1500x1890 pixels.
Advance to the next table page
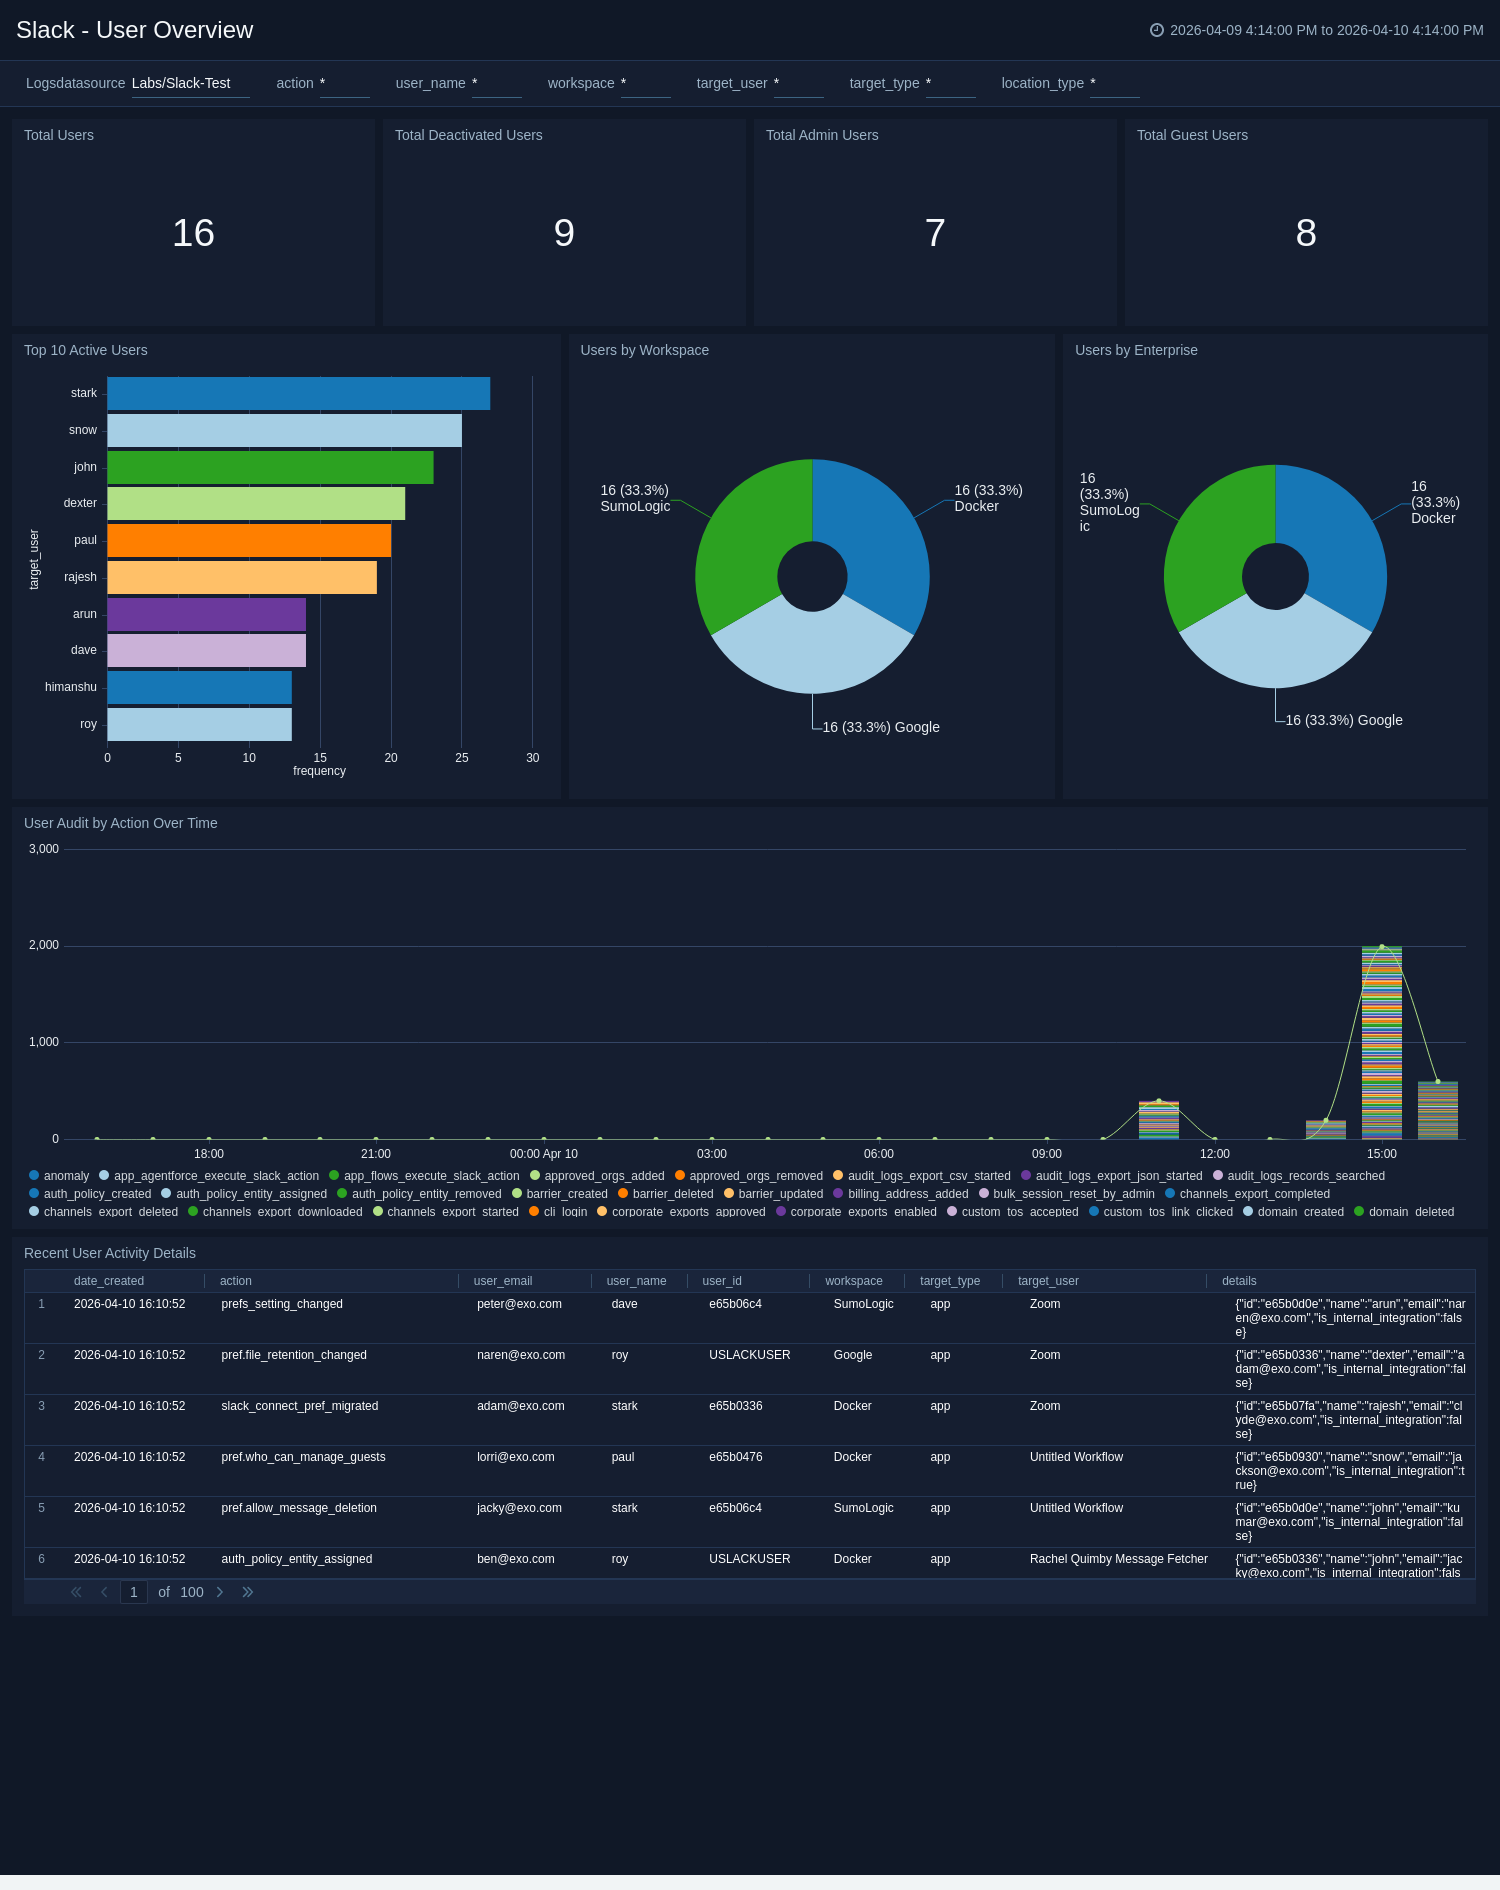pos(220,1592)
